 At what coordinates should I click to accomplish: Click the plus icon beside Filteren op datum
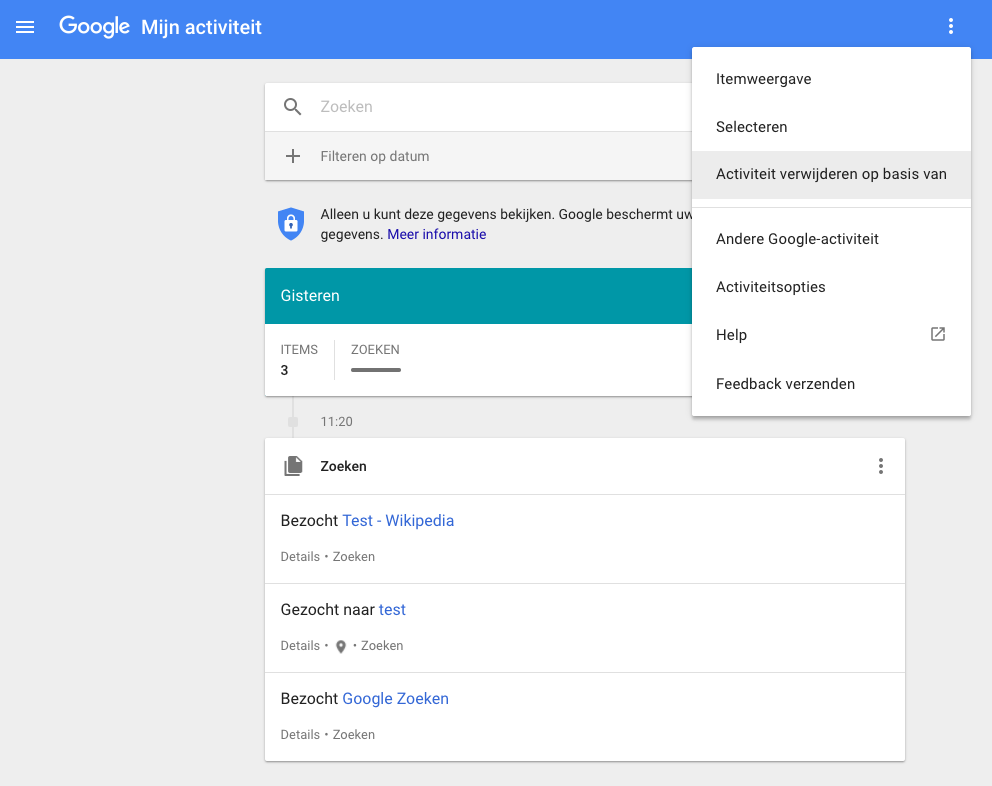pos(292,156)
